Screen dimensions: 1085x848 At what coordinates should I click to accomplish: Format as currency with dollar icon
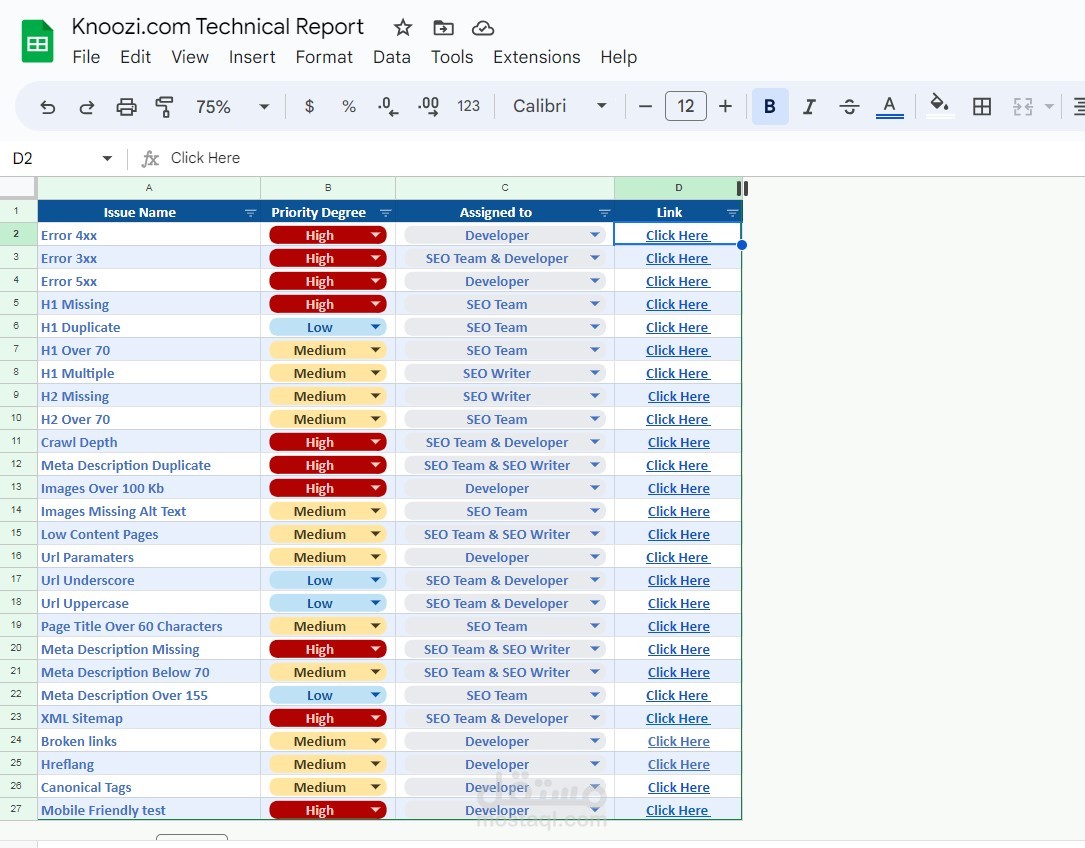point(309,106)
